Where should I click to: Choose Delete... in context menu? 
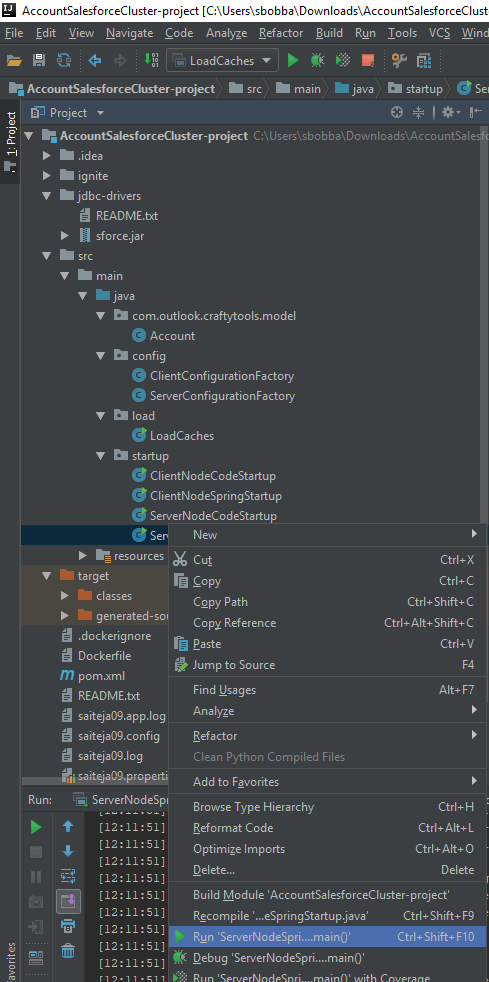click(327, 870)
